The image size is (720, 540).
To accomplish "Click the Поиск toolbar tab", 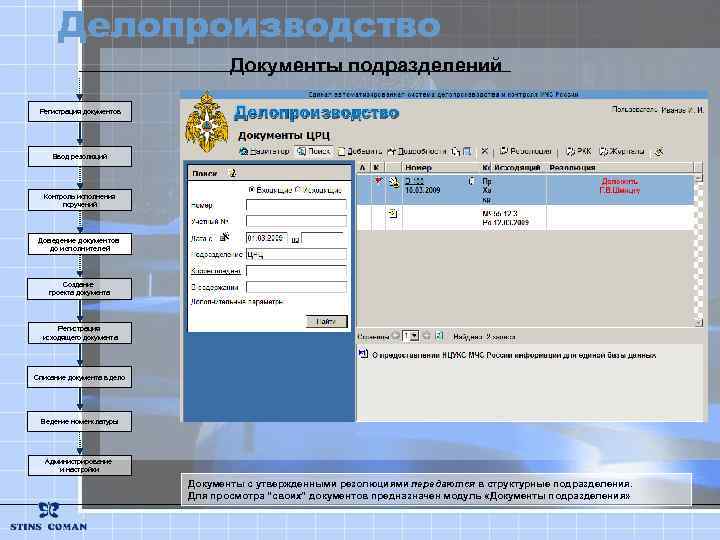I will pyautogui.click(x=313, y=151).
